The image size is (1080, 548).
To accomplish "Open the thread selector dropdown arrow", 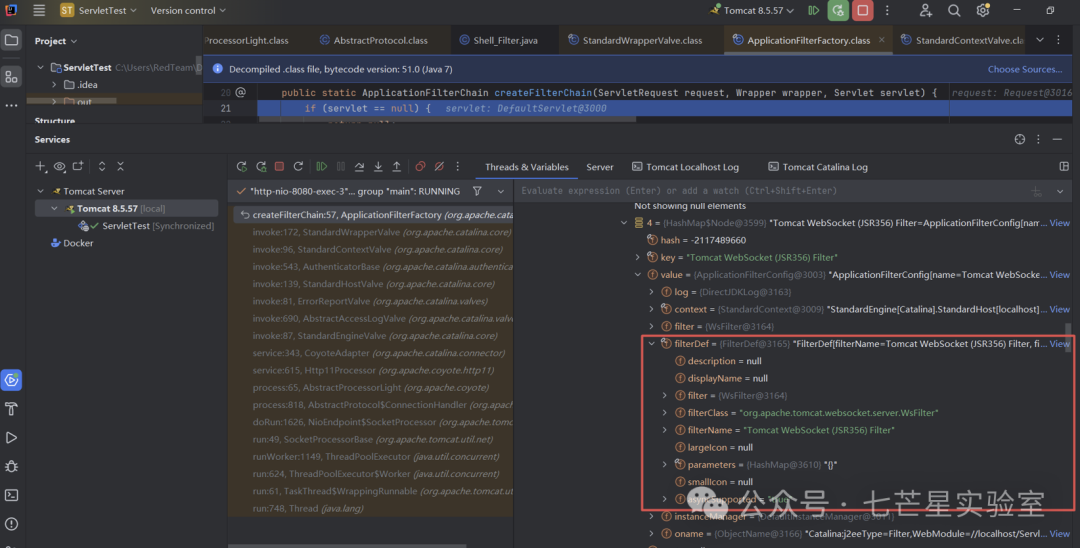I will point(501,191).
